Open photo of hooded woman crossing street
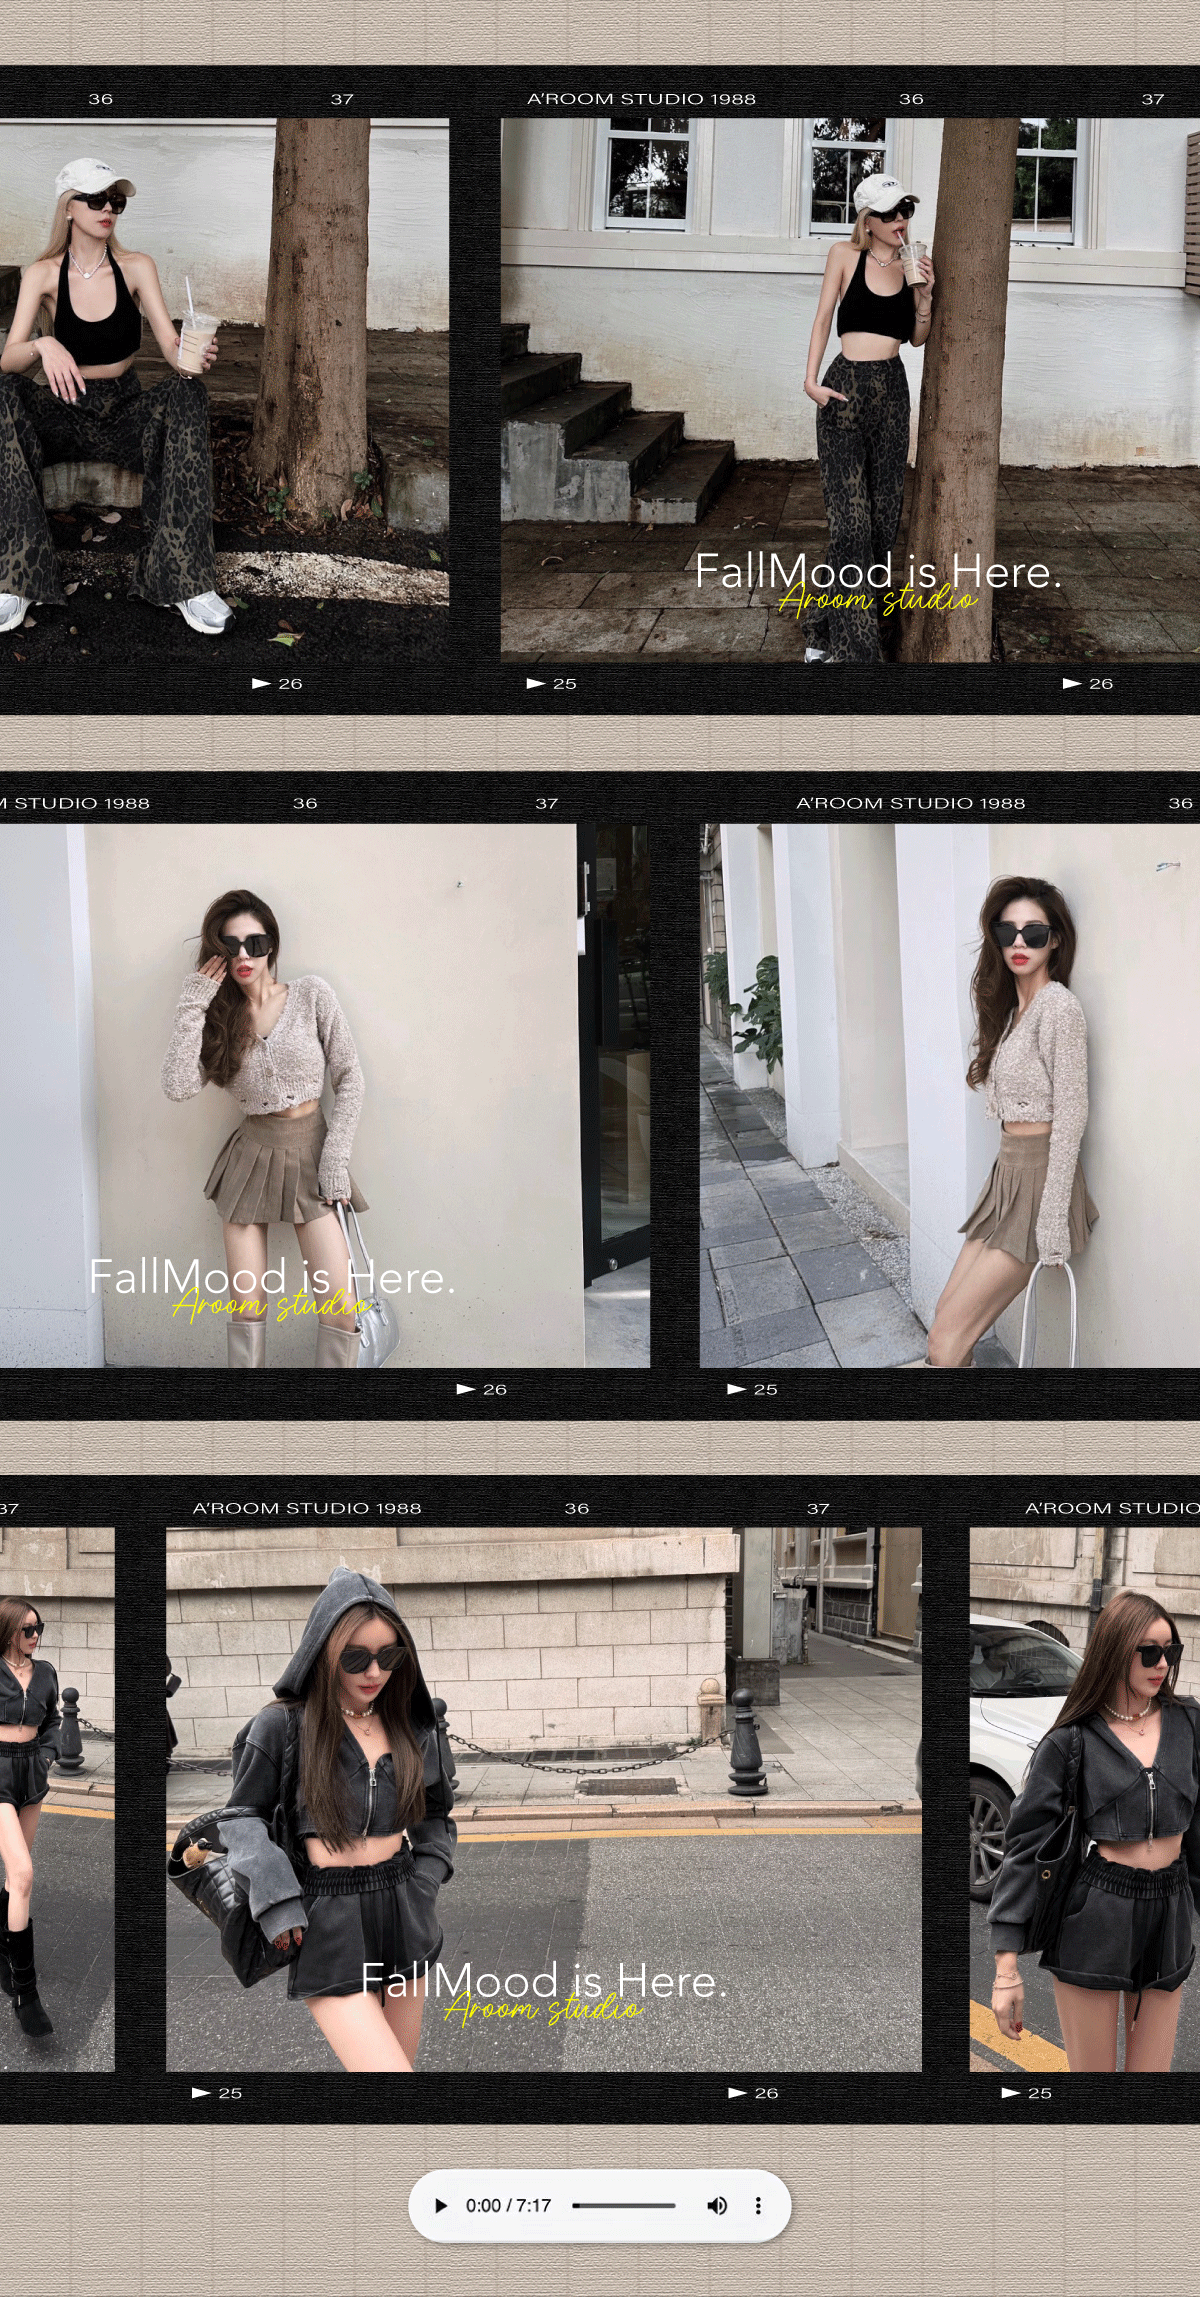Viewport: 1200px width, 2297px height. tap(543, 1799)
